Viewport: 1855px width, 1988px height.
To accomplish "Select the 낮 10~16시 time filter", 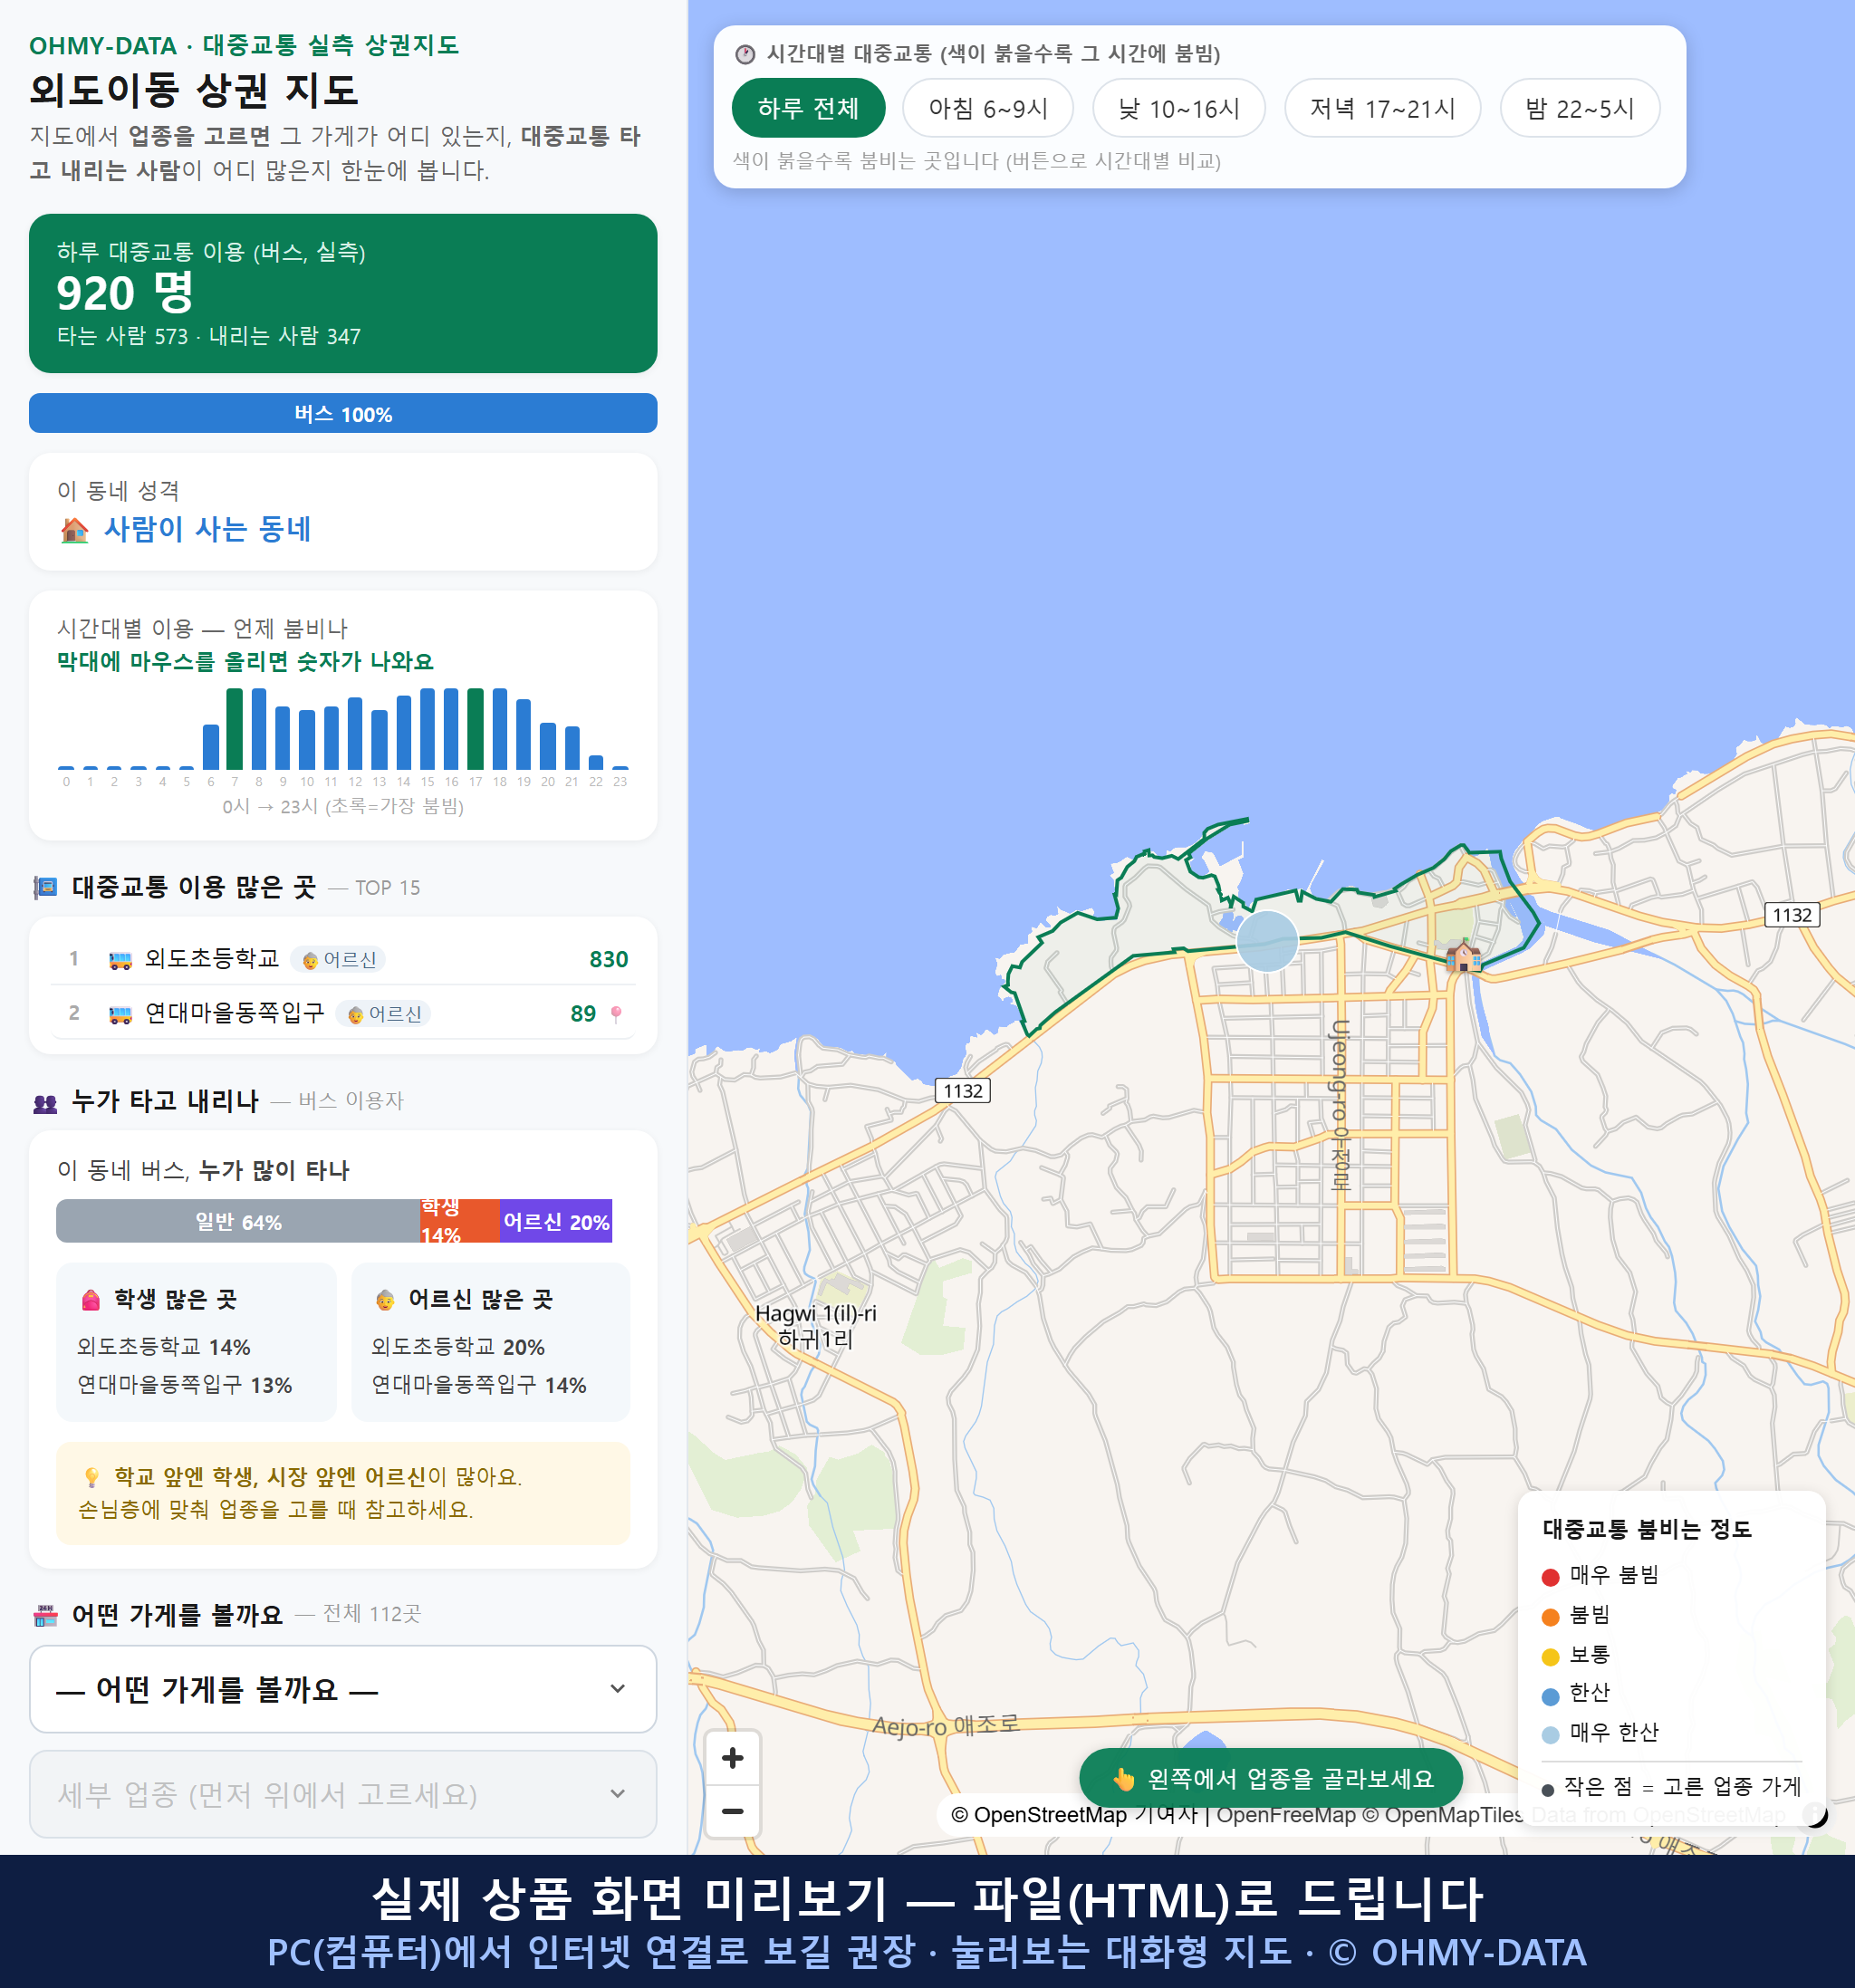I will pos(1179,108).
